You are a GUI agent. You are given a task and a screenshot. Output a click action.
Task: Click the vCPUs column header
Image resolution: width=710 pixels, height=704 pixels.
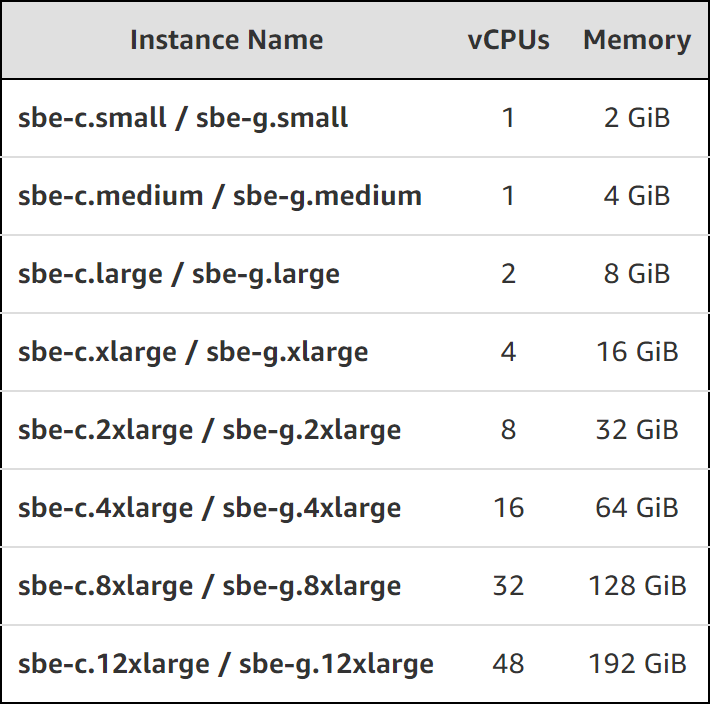[x=509, y=40]
